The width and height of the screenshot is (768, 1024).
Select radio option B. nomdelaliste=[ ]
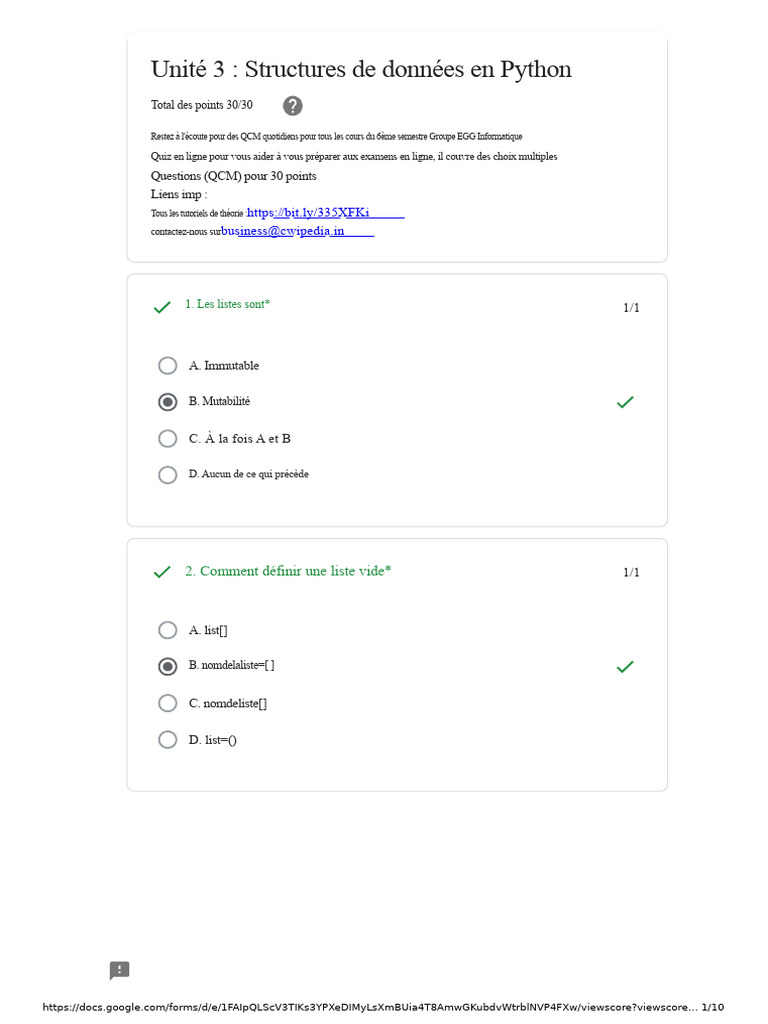[x=168, y=666]
